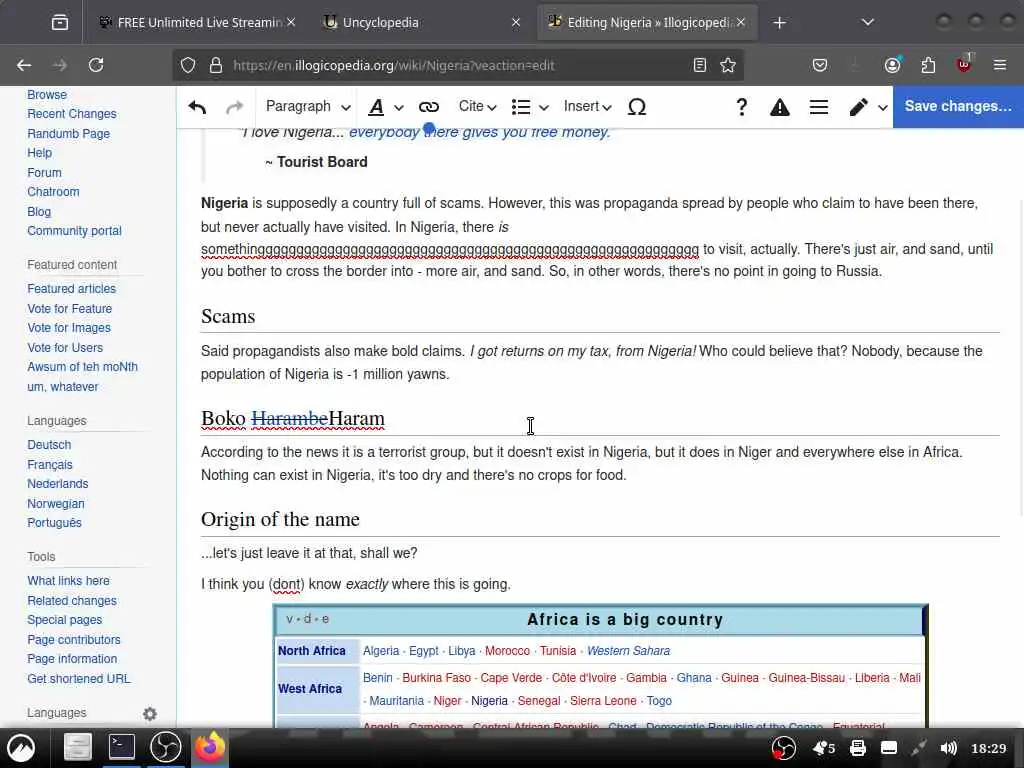This screenshot has height=768, width=1024.
Task: Open Firefox application menu
Action: coord(999,65)
